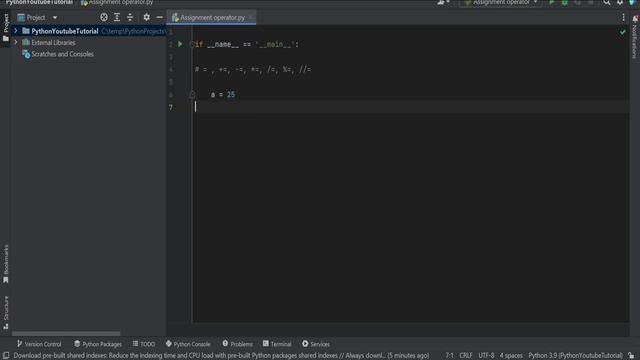The width and height of the screenshot is (640, 360).
Task: Open the Problems tool window
Action: coord(238,344)
